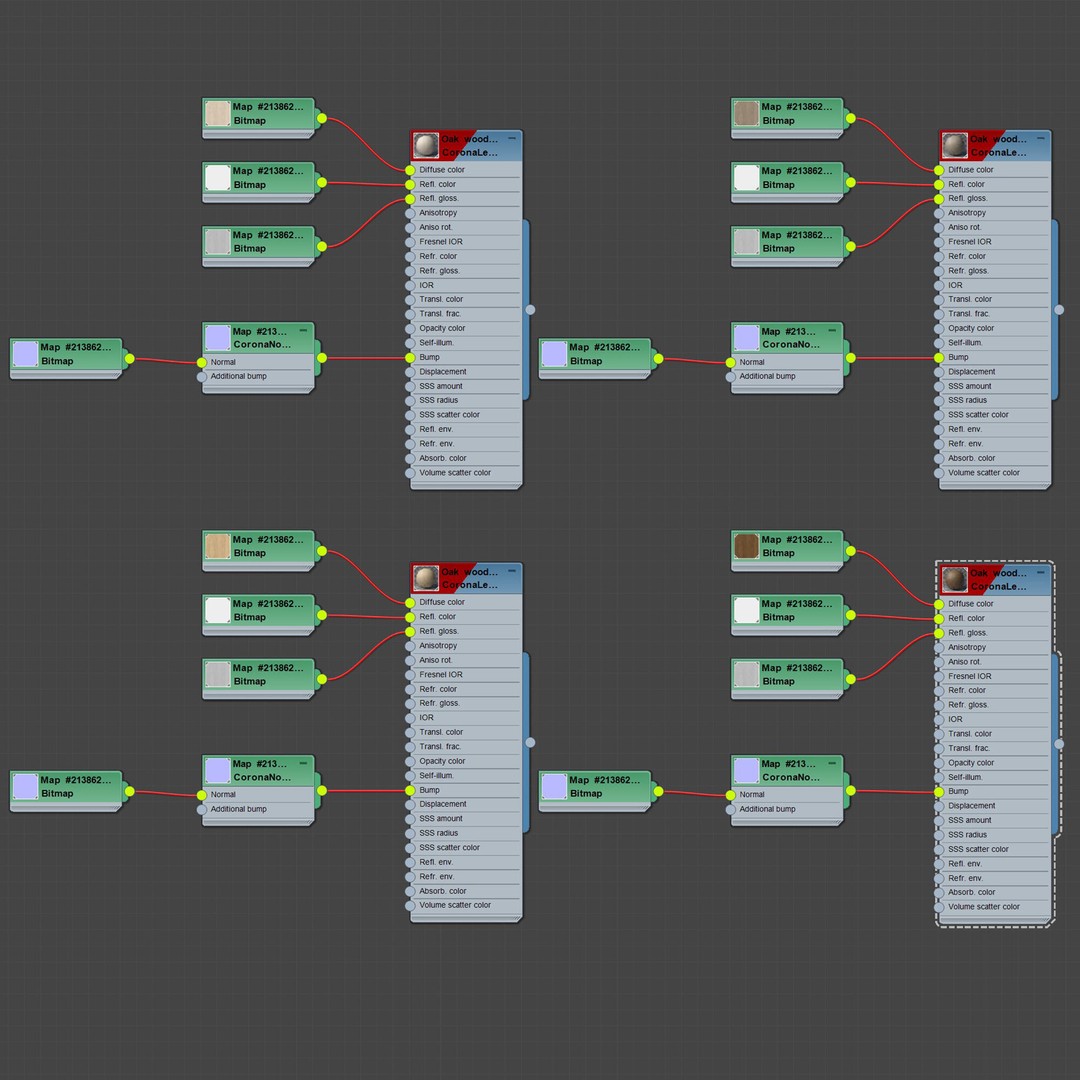Click the Normal input socket on bottom-right CoronaNormal
Viewport: 1080px width, 1080px height.
point(731,795)
